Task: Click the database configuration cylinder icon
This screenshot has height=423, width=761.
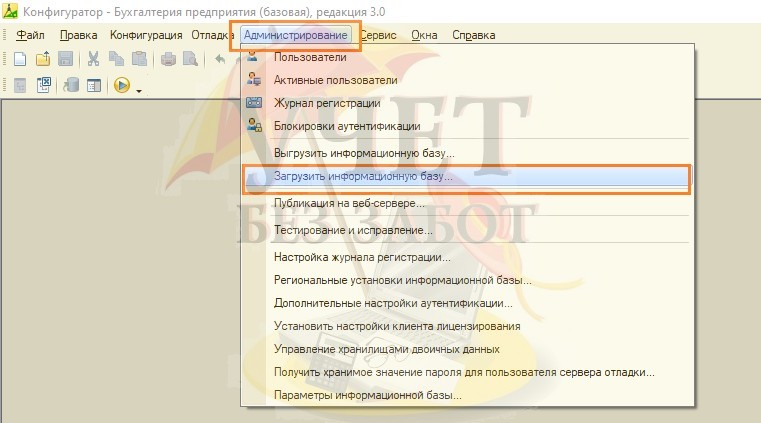Action: pos(71,86)
